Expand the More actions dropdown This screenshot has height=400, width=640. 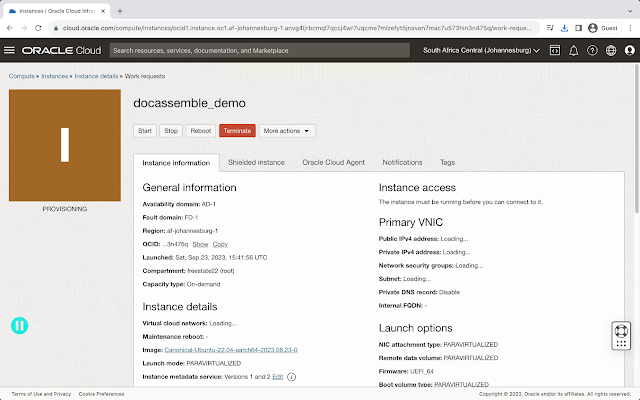[x=287, y=131]
